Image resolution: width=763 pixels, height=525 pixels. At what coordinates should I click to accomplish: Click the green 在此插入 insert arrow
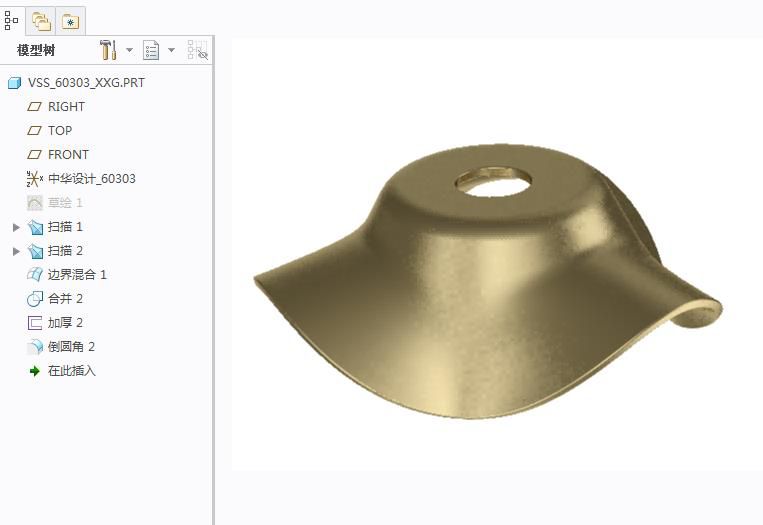[x=35, y=370]
